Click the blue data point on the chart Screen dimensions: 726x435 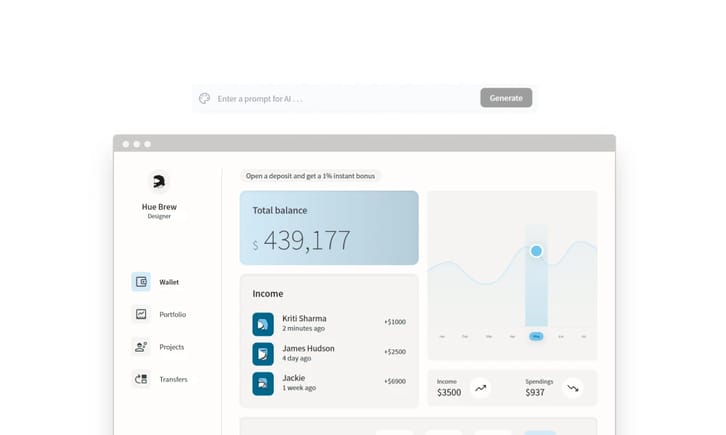tap(536, 251)
